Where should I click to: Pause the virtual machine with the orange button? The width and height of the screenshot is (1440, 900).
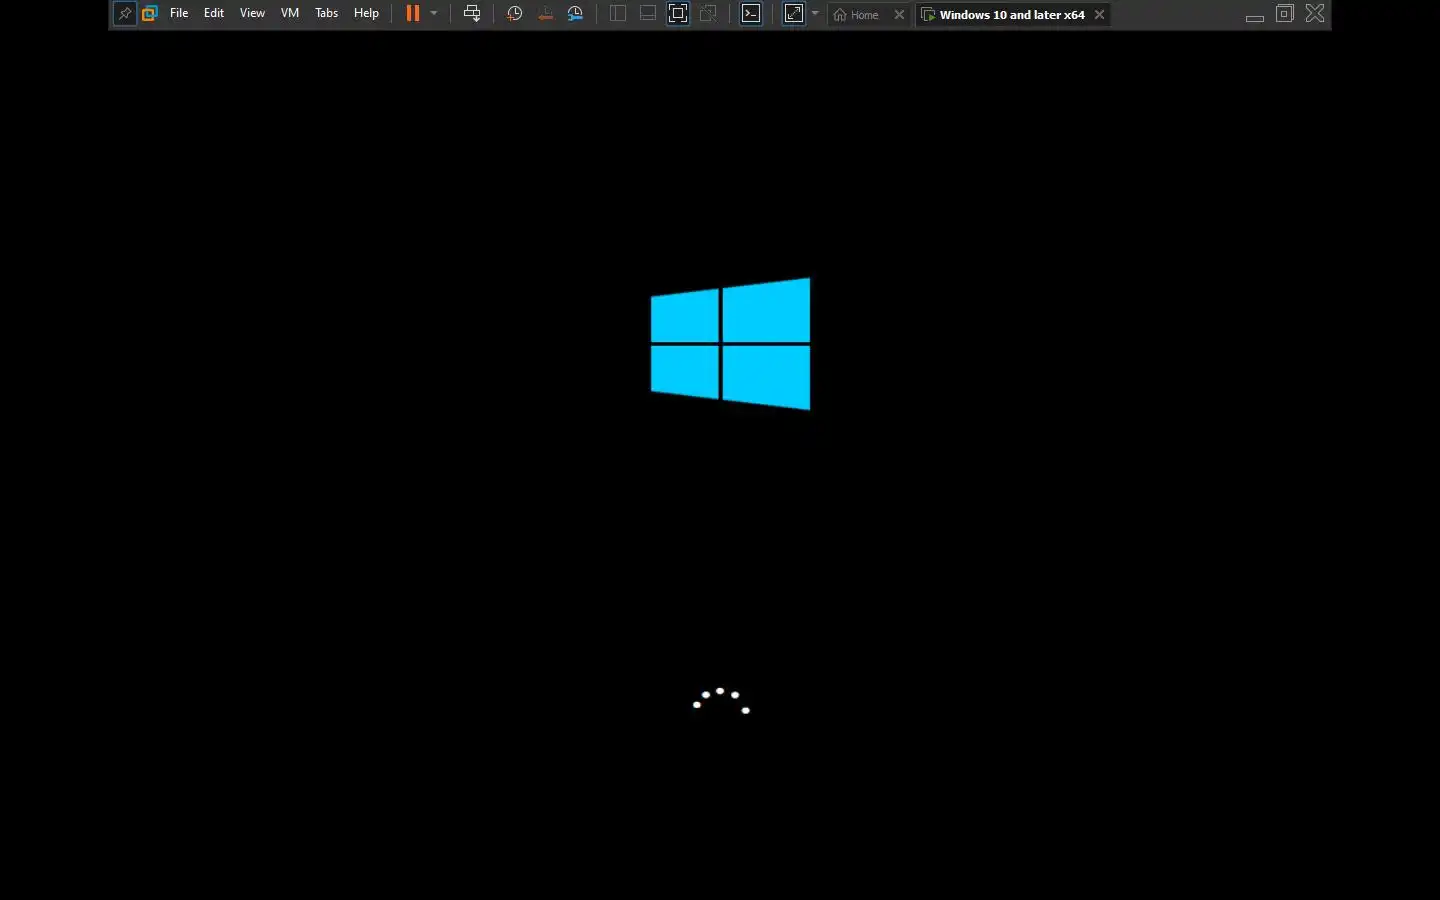pyautogui.click(x=412, y=14)
